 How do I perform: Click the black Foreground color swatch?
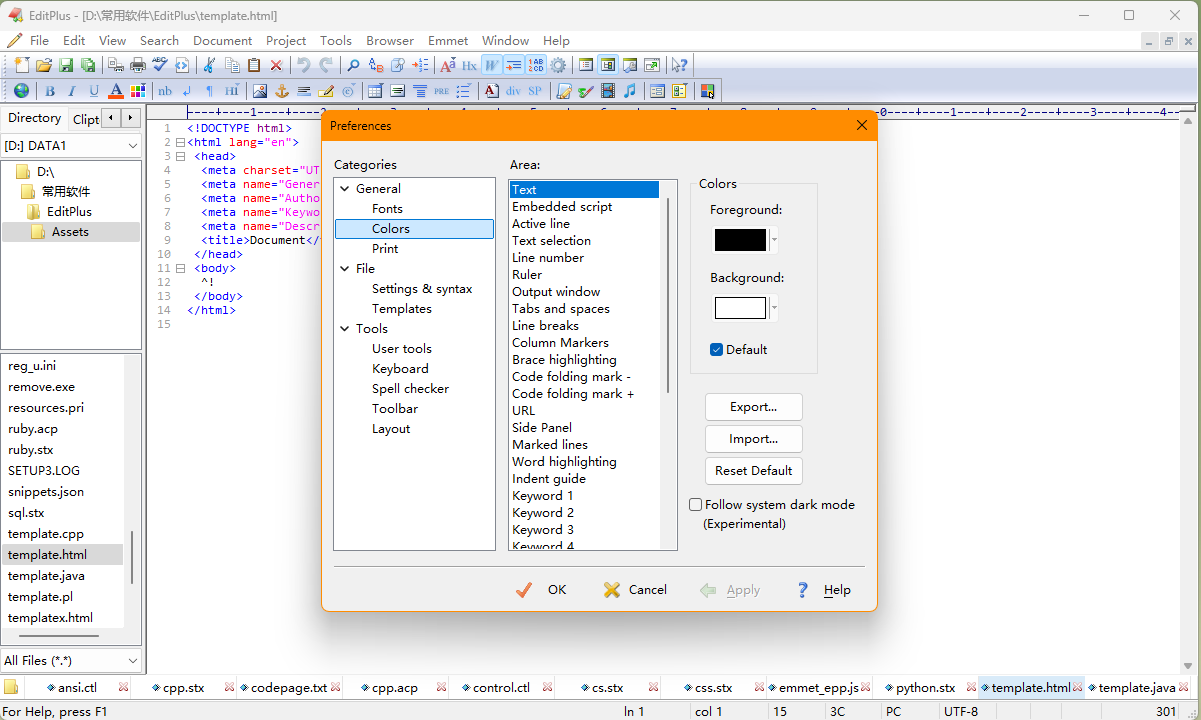[740, 240]
